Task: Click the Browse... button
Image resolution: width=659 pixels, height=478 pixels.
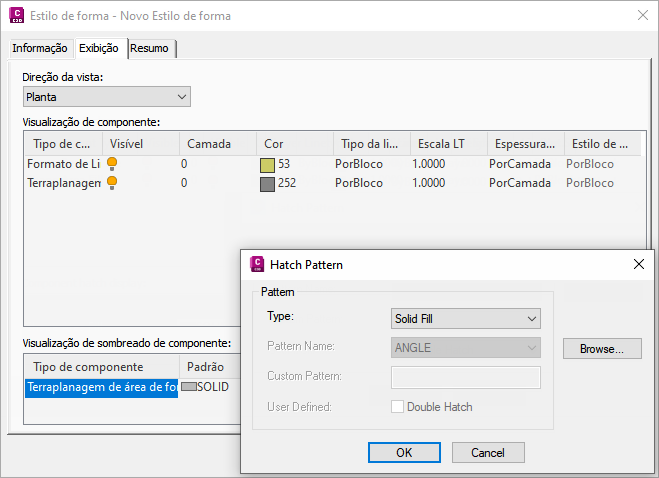Action: point(602,349)
